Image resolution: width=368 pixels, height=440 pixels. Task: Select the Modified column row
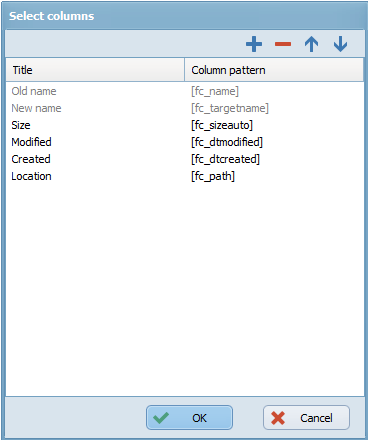coord(185,142)
